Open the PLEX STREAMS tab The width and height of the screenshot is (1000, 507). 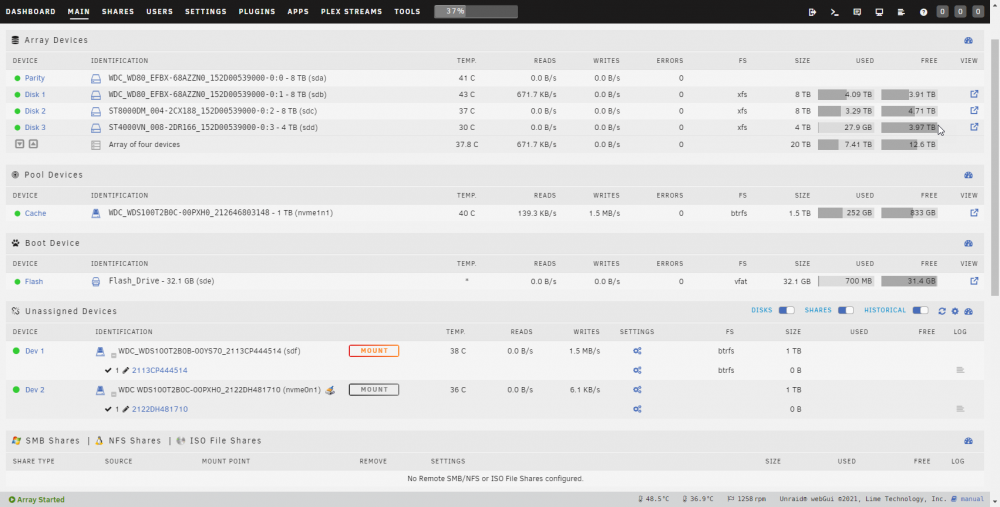tap(351, 11)
